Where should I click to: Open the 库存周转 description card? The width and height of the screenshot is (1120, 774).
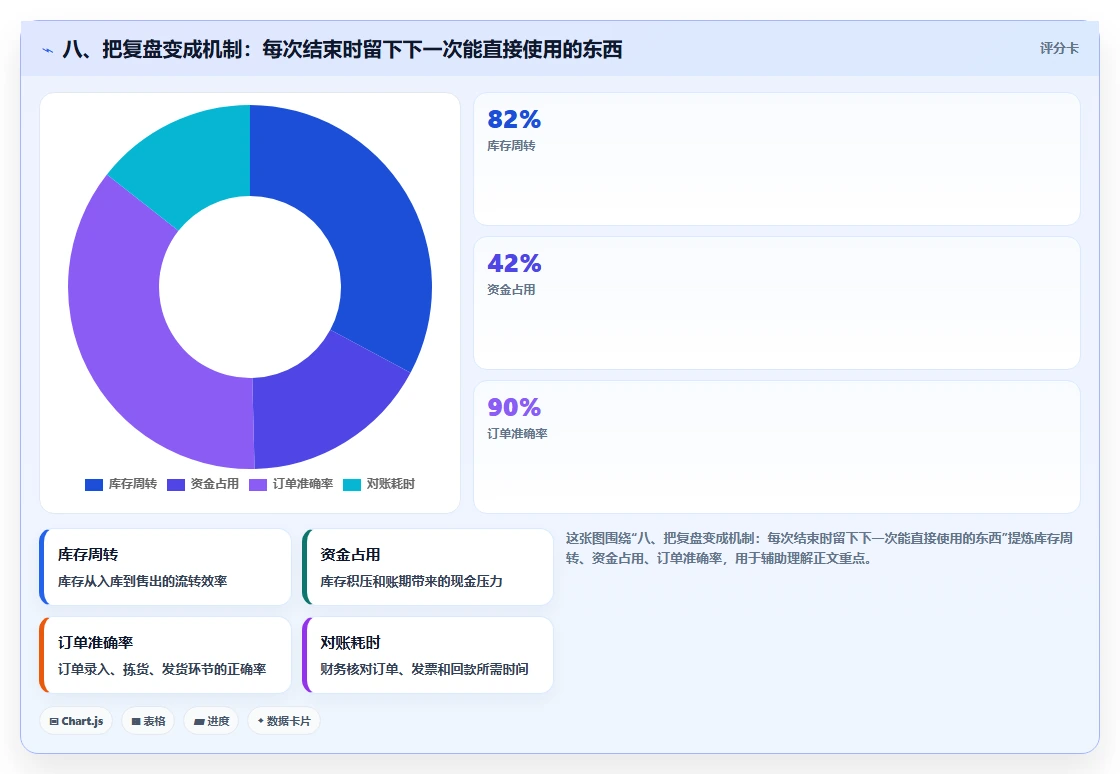[165, 567]
